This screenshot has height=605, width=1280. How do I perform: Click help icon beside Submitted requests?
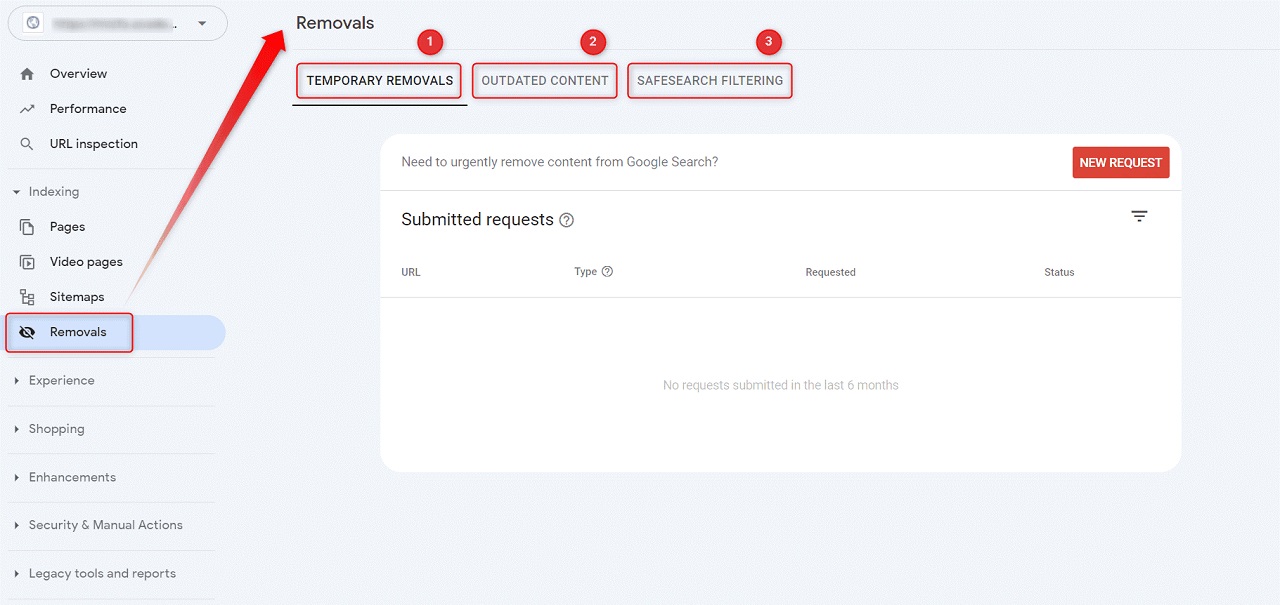(567, 220)
